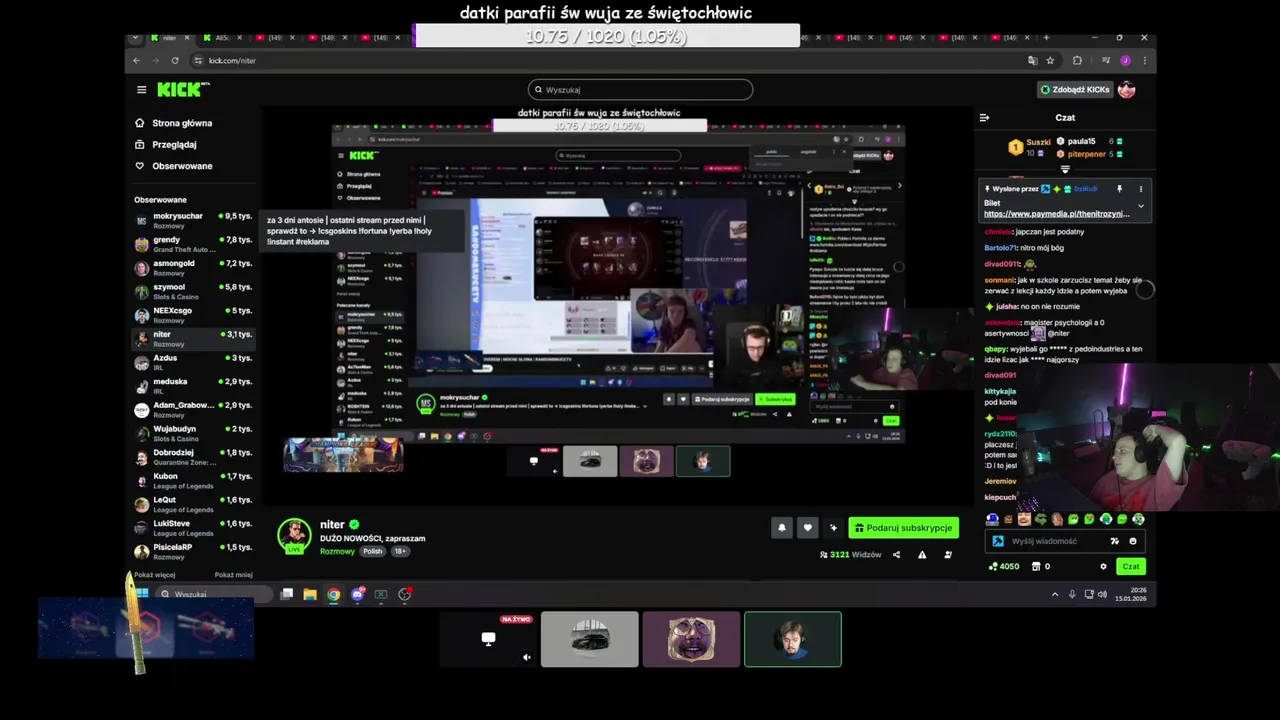Click the Windows Start button

pyautogui.click(x=142, y=594)
